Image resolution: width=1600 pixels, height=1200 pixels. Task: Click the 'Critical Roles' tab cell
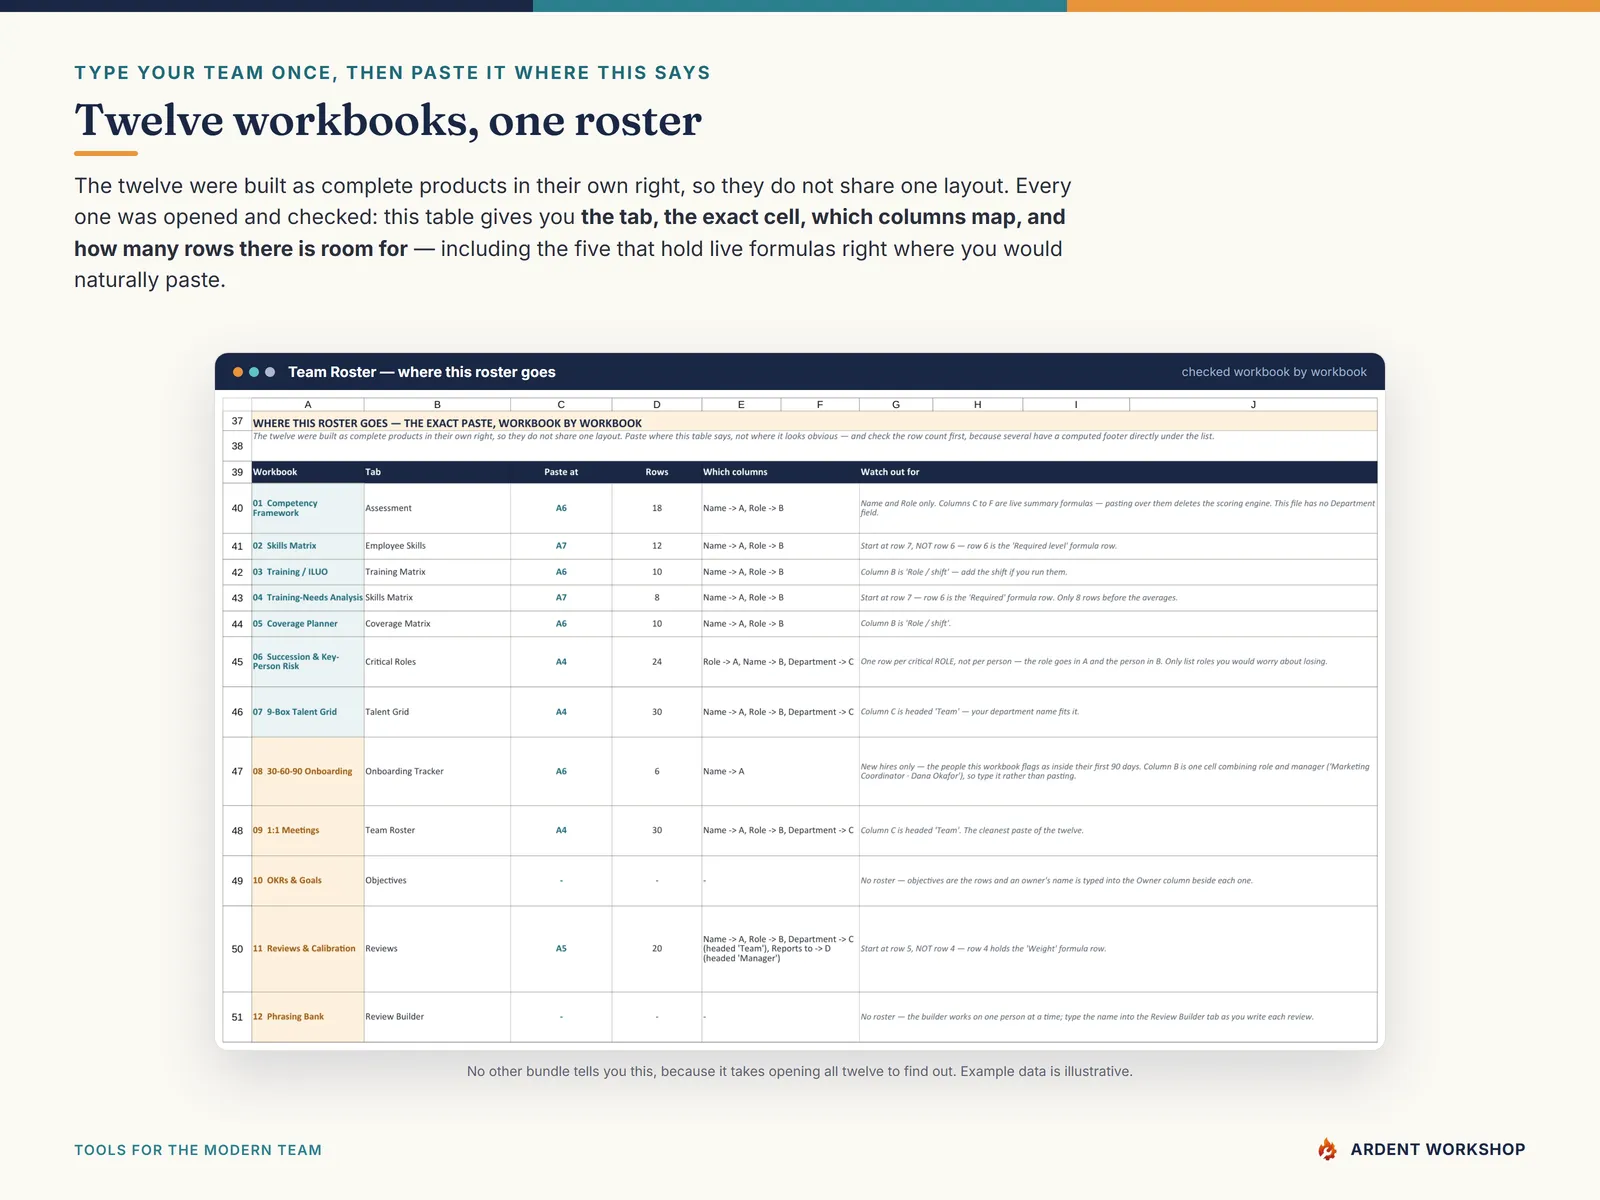437,662
